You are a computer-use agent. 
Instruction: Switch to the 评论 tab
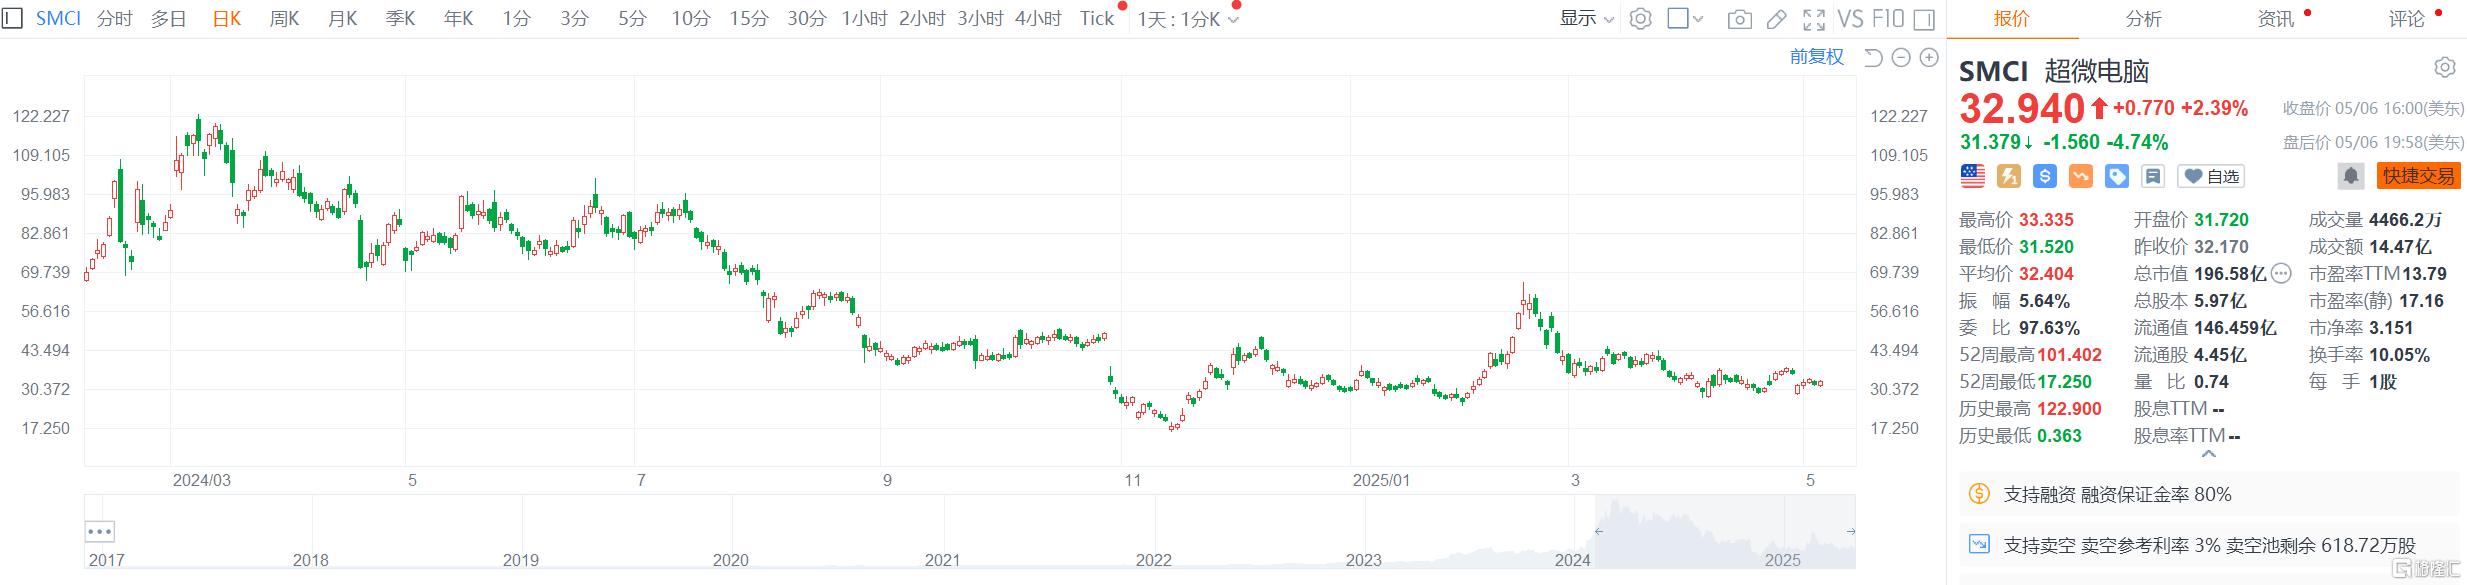(2406, 18)
